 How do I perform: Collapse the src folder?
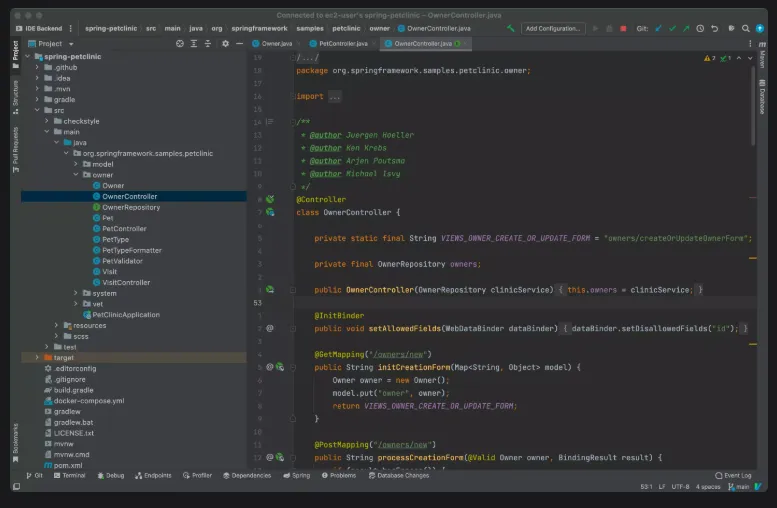coord(37,110)
